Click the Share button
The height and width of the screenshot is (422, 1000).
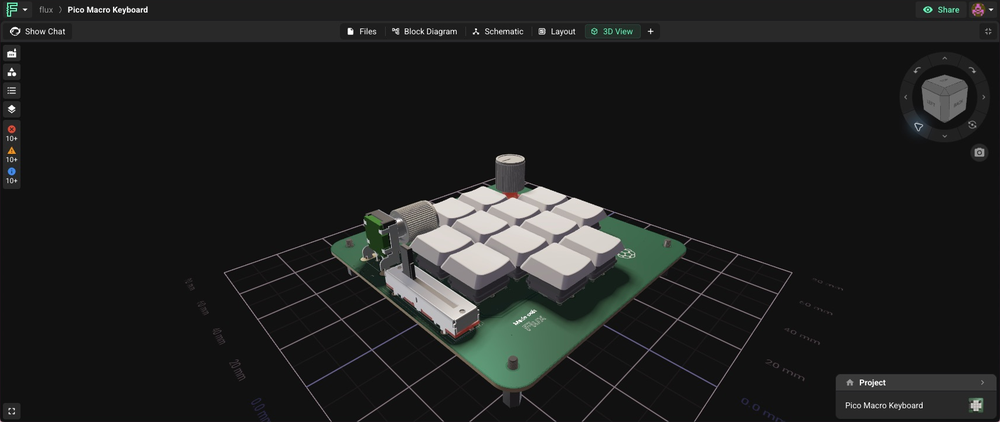[941, 10]
